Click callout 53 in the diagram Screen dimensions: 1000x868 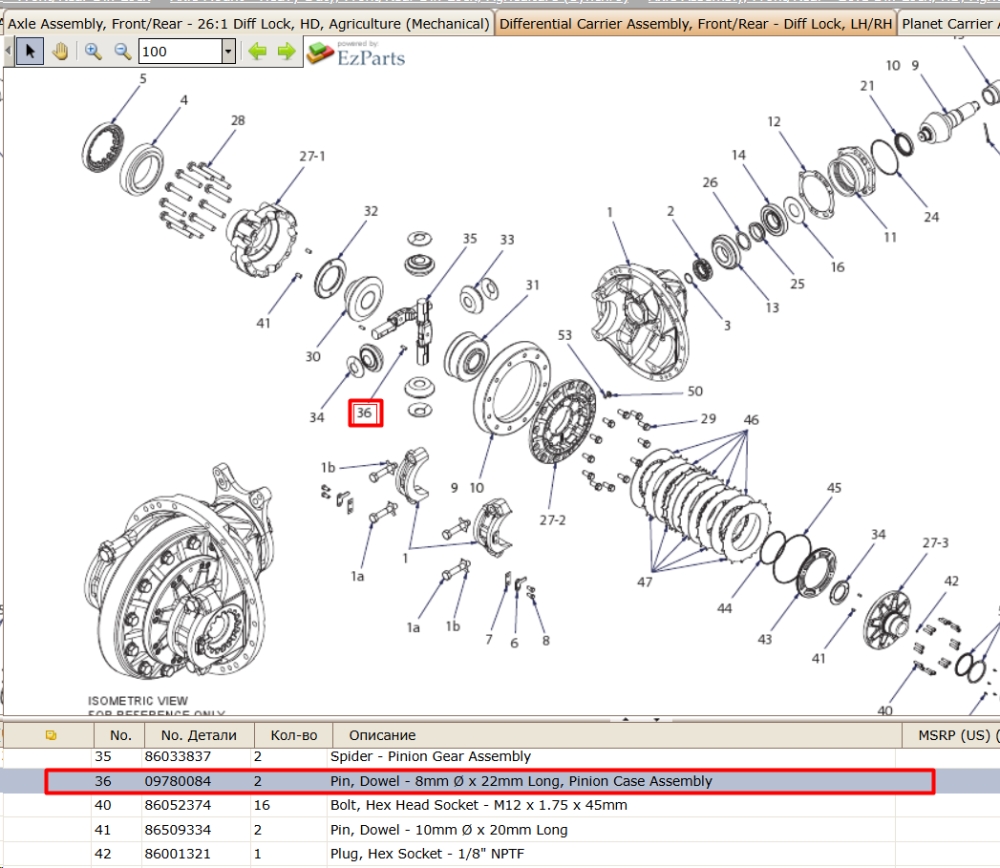pos(564,335)
